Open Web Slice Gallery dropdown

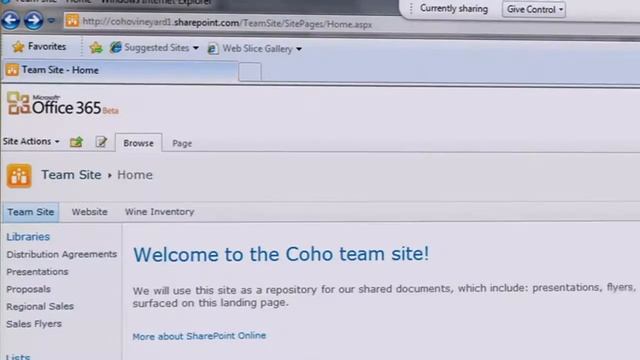point(255,49)
